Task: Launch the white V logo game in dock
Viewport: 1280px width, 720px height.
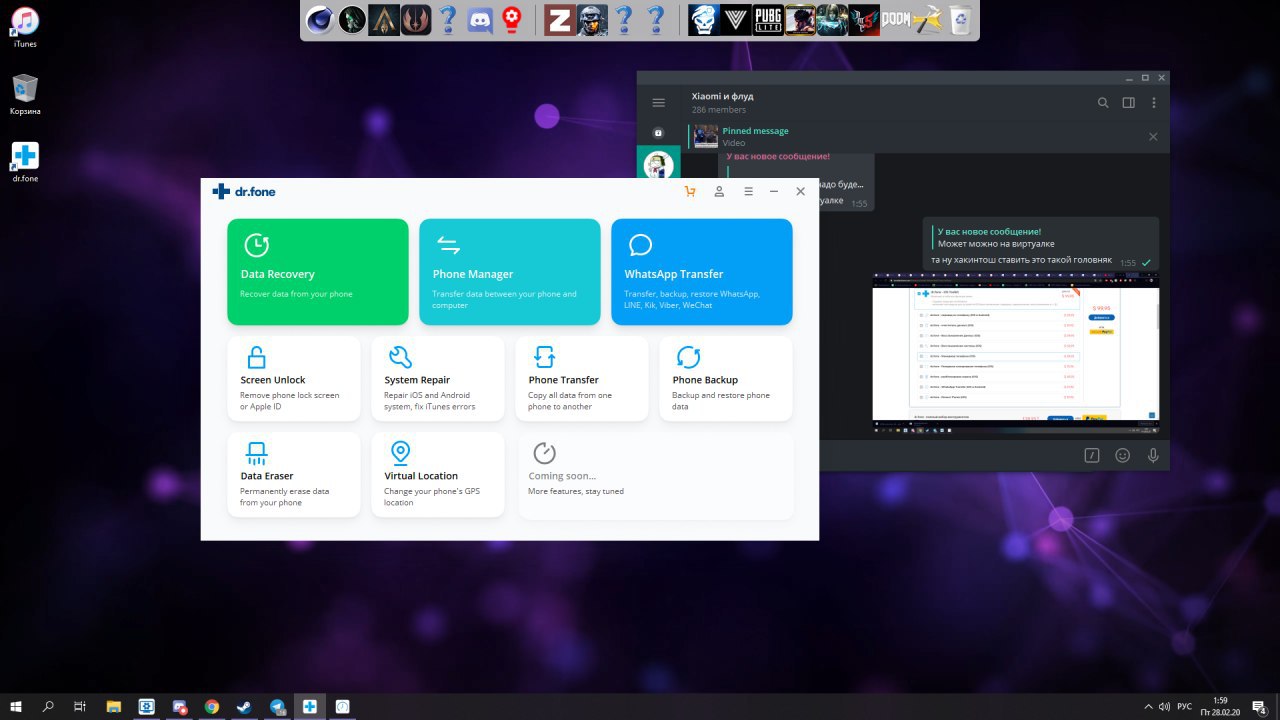Action: click(735, 20)
